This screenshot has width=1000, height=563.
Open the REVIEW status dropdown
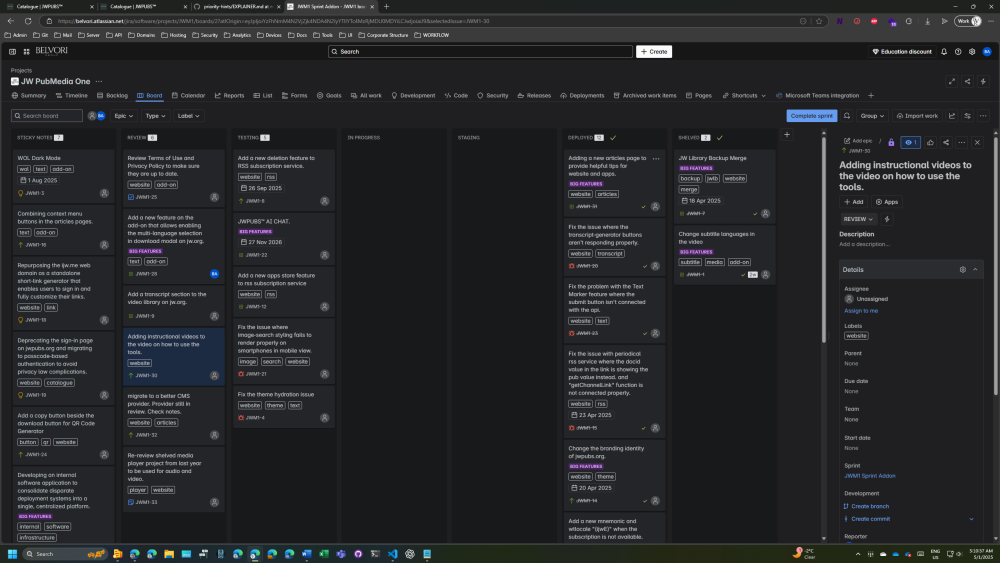(858, 219)
